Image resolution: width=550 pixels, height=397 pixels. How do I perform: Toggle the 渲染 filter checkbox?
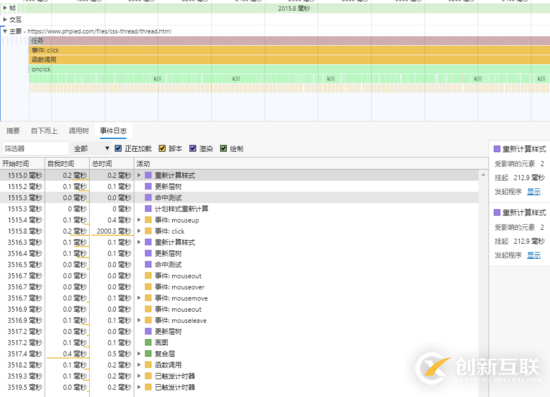tap(193, 148)
